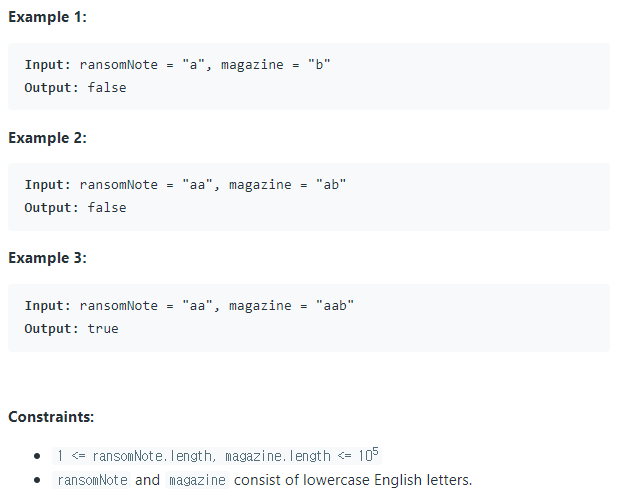
Task: Click the Example 2 heading
Action: coord(47,138)
